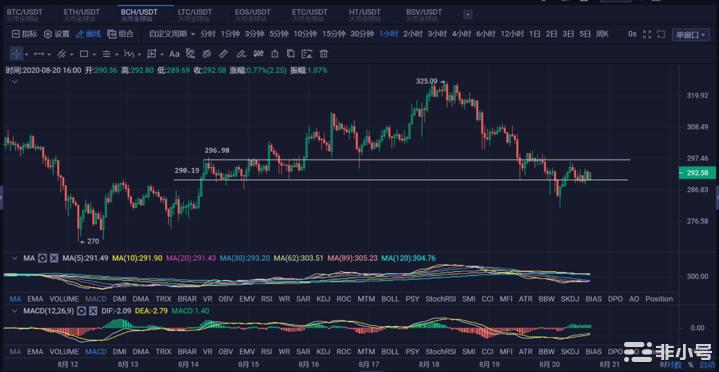Select the Aa text annotation tool
The height and width of the screenshot is (372, 719).
[174, 54]
